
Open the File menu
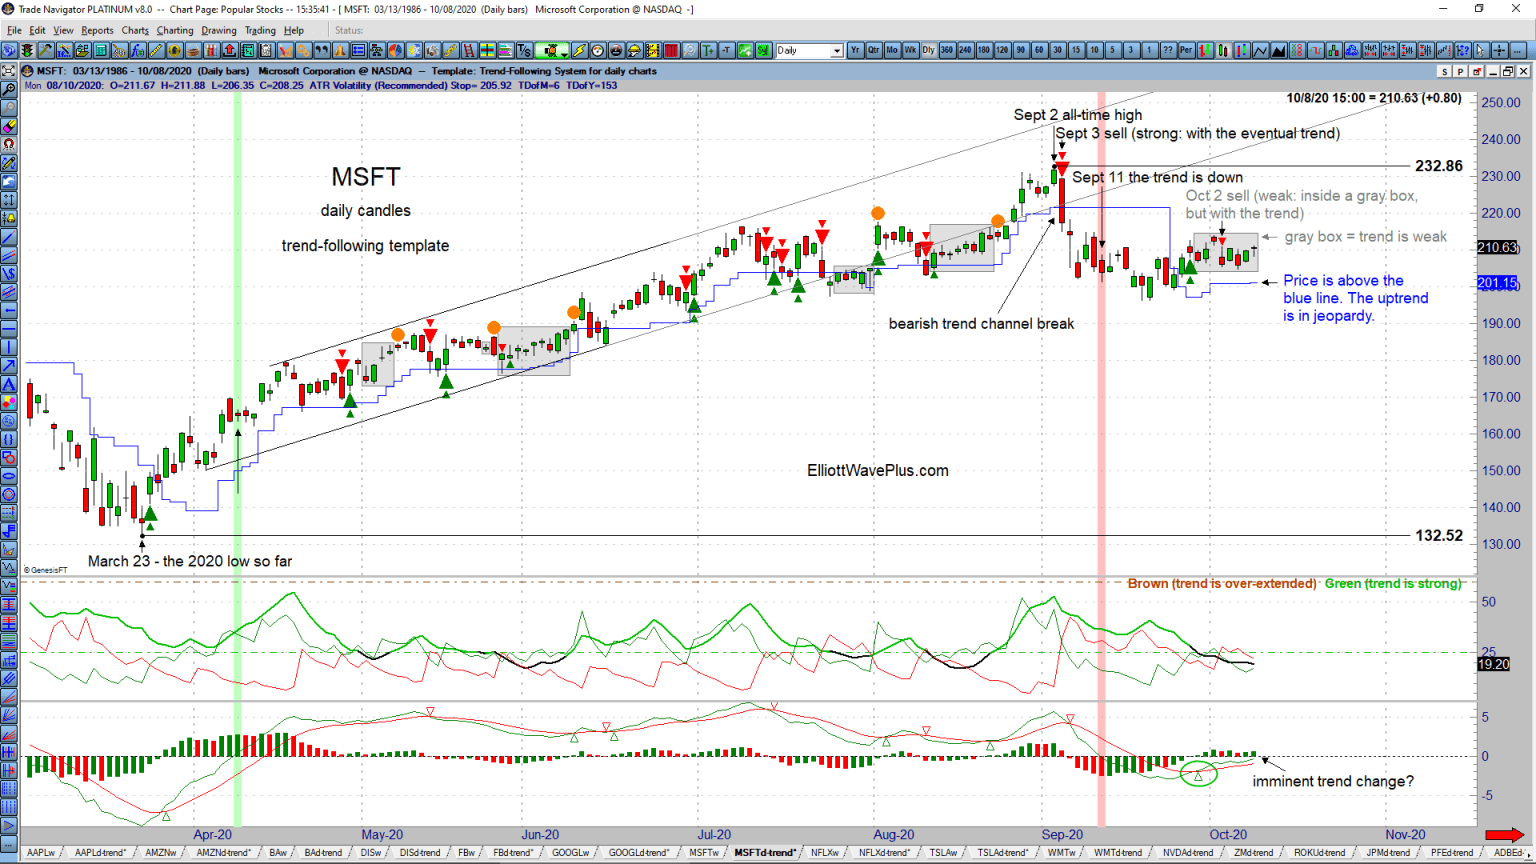tap(14, 30)
